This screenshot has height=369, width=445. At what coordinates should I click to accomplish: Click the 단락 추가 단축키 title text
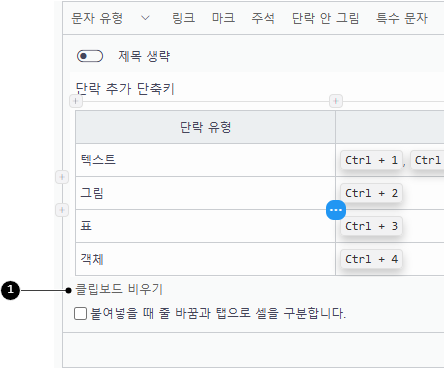(125, 89)
